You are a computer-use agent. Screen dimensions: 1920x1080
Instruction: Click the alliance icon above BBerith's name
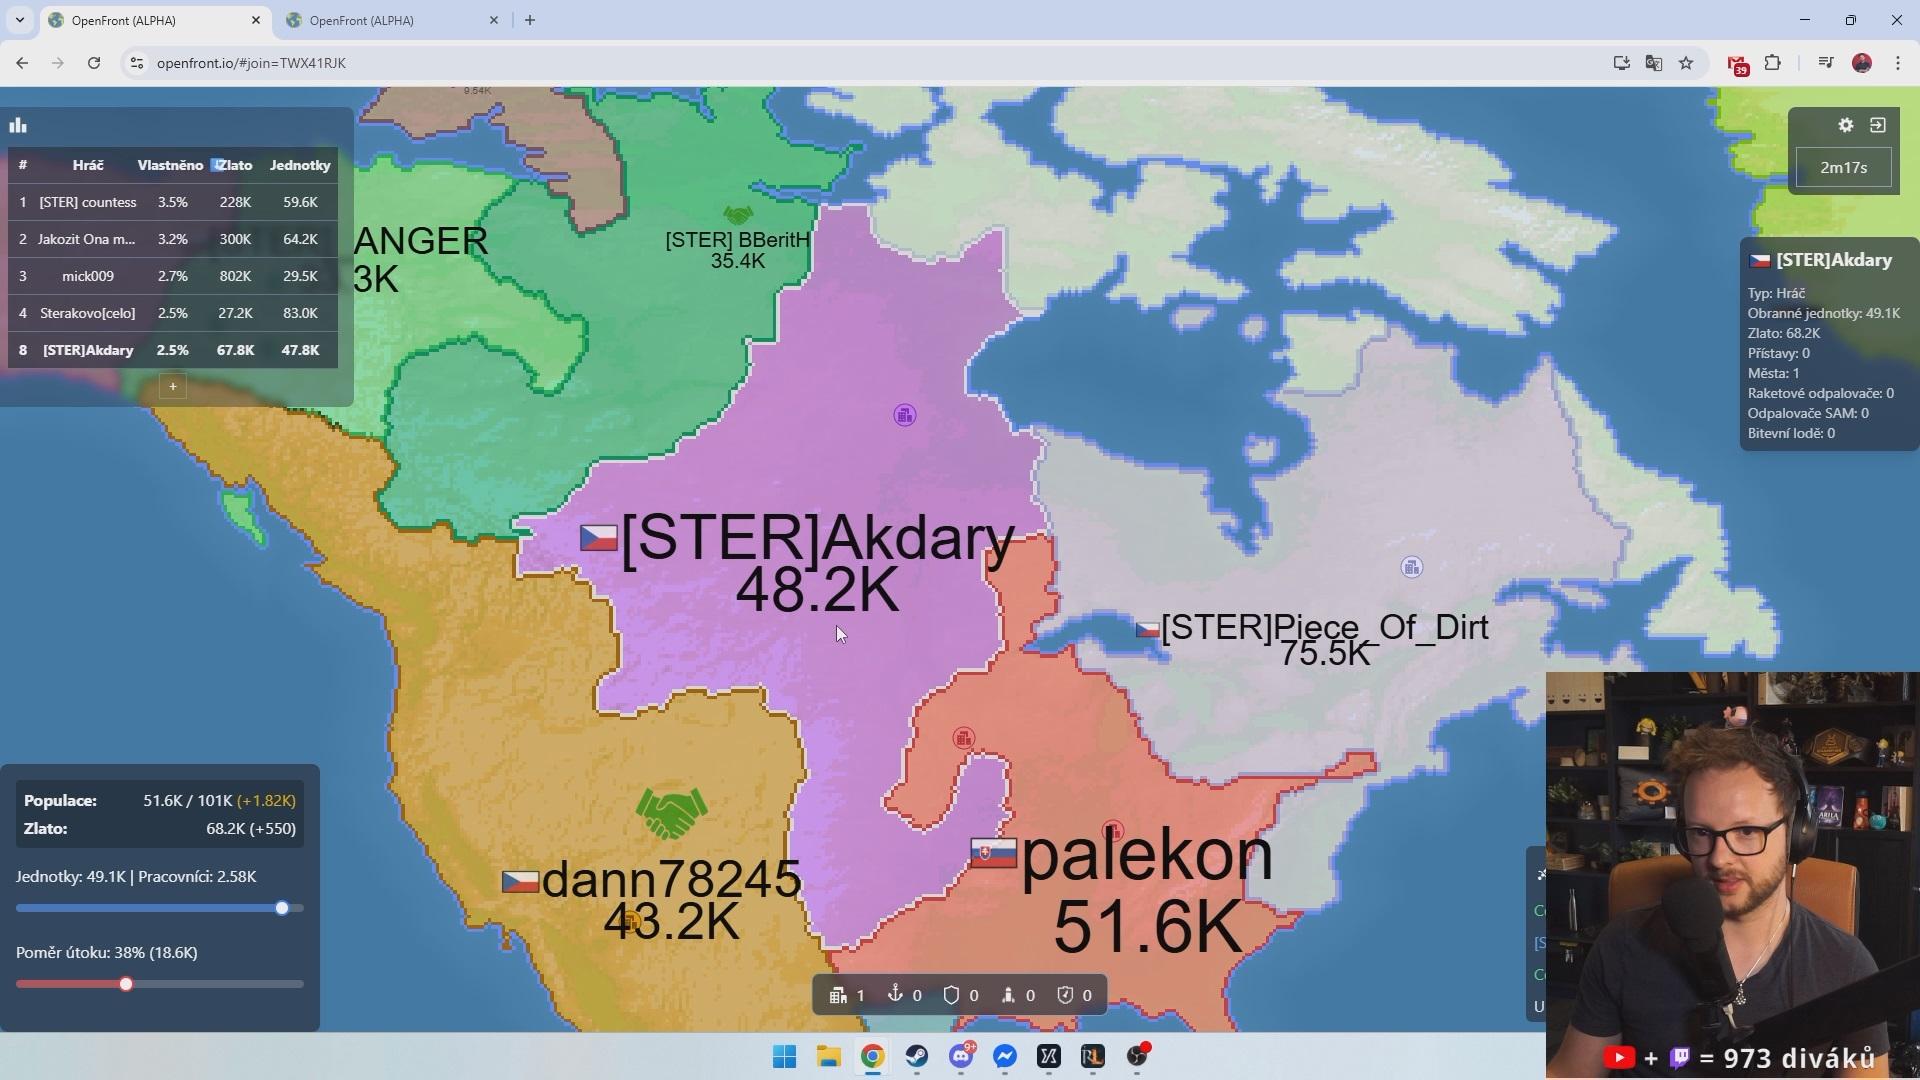738,215
